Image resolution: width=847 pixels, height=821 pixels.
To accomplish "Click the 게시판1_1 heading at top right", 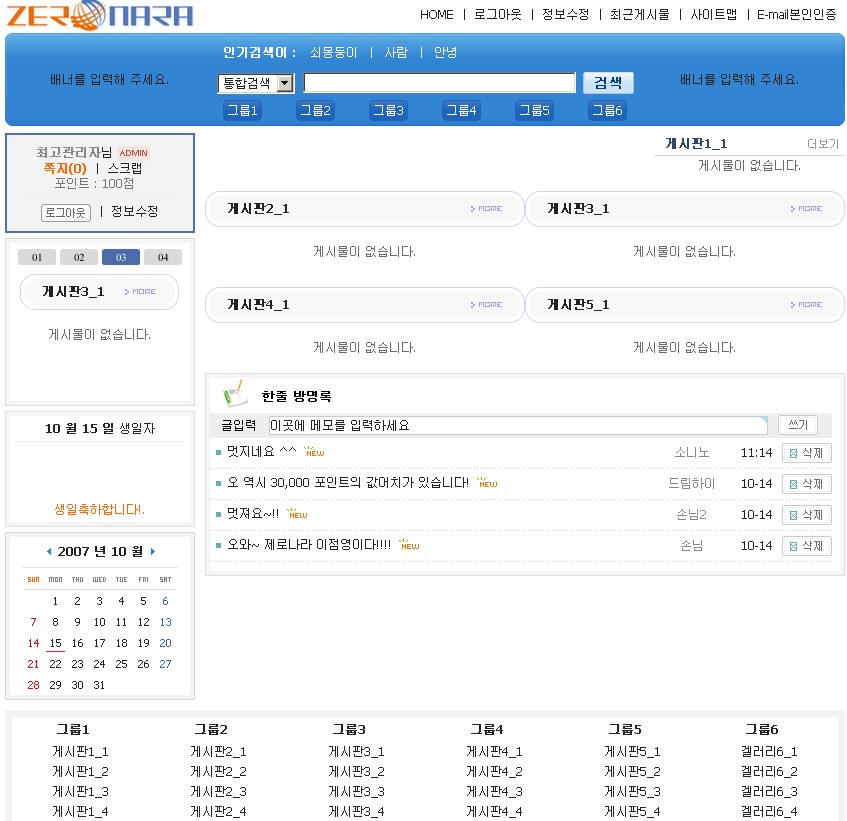I will [x=696, y=144].
